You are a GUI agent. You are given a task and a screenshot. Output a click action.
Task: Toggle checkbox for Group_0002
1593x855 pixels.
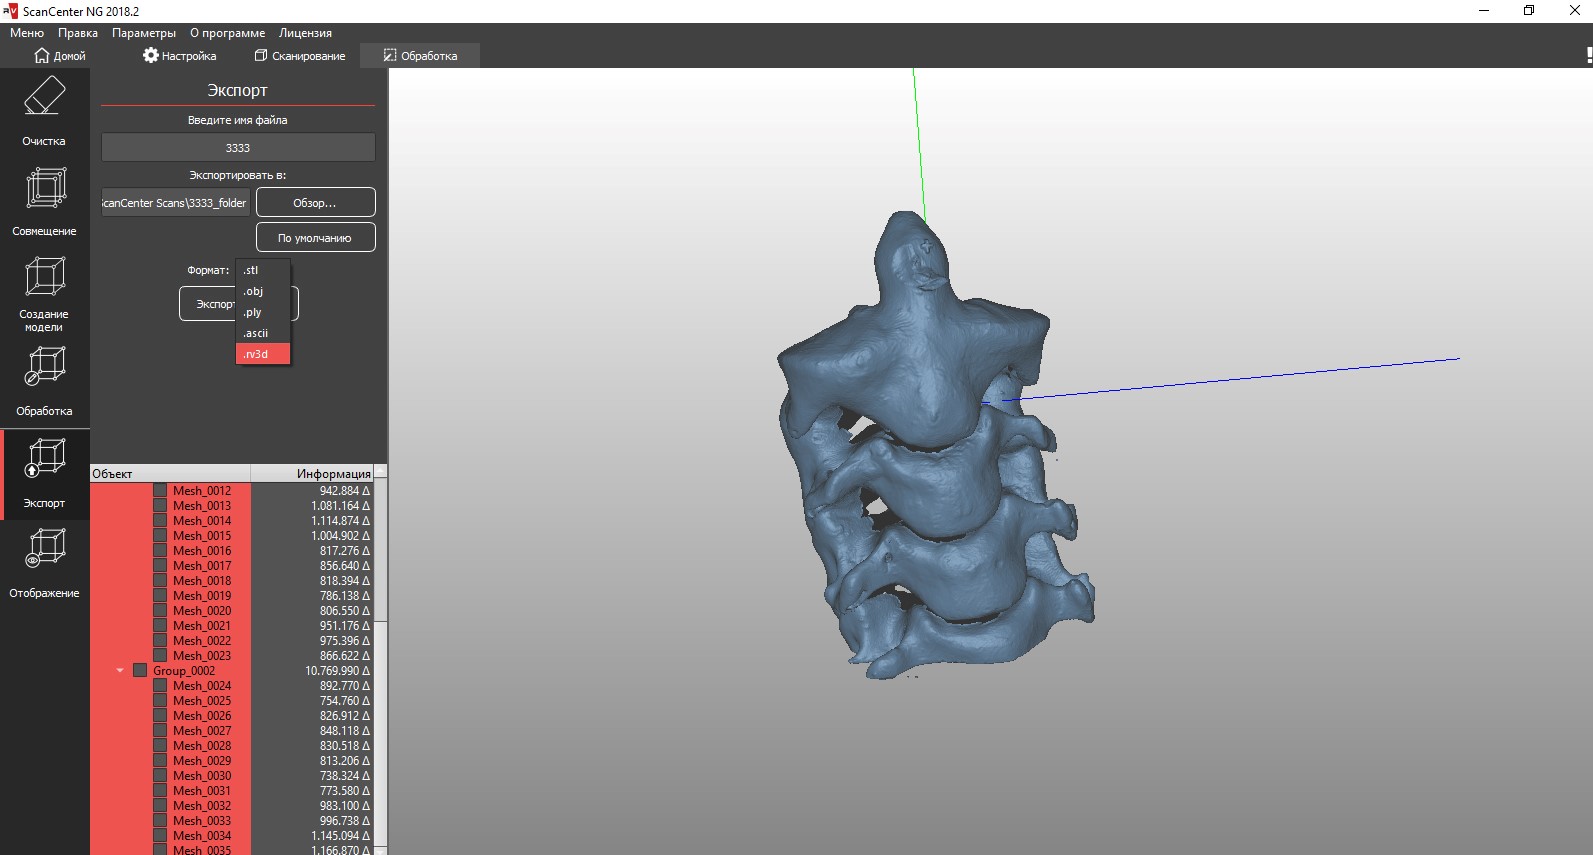[x=140, y=671]
